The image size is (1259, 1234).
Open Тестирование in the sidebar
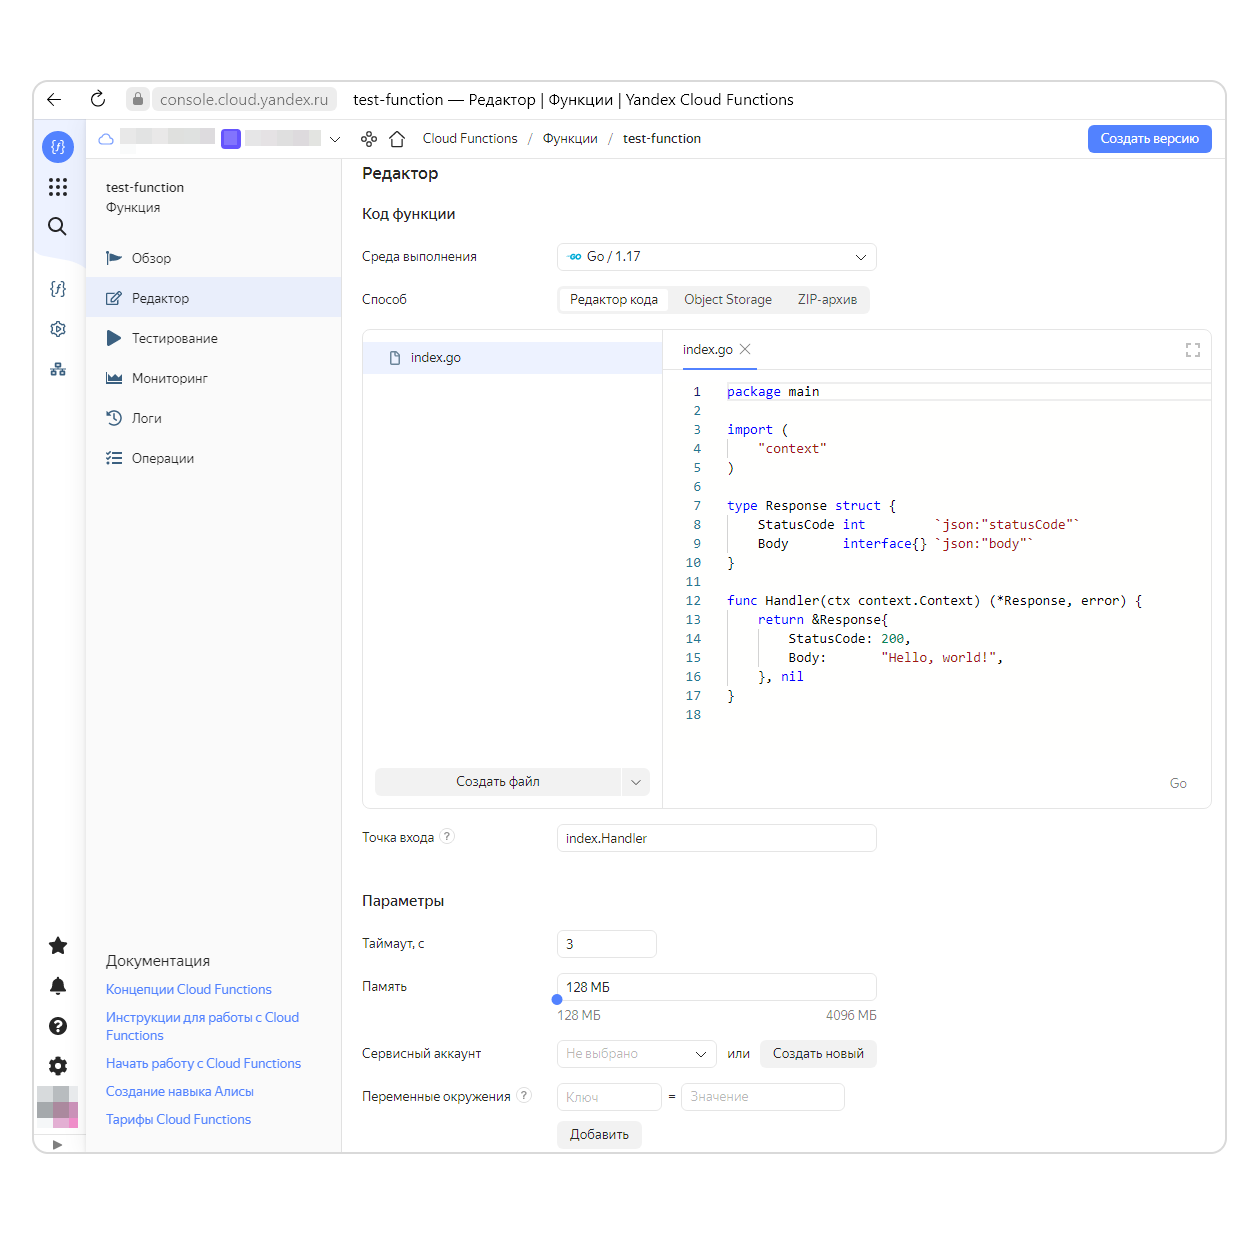[x=213, y=338]
